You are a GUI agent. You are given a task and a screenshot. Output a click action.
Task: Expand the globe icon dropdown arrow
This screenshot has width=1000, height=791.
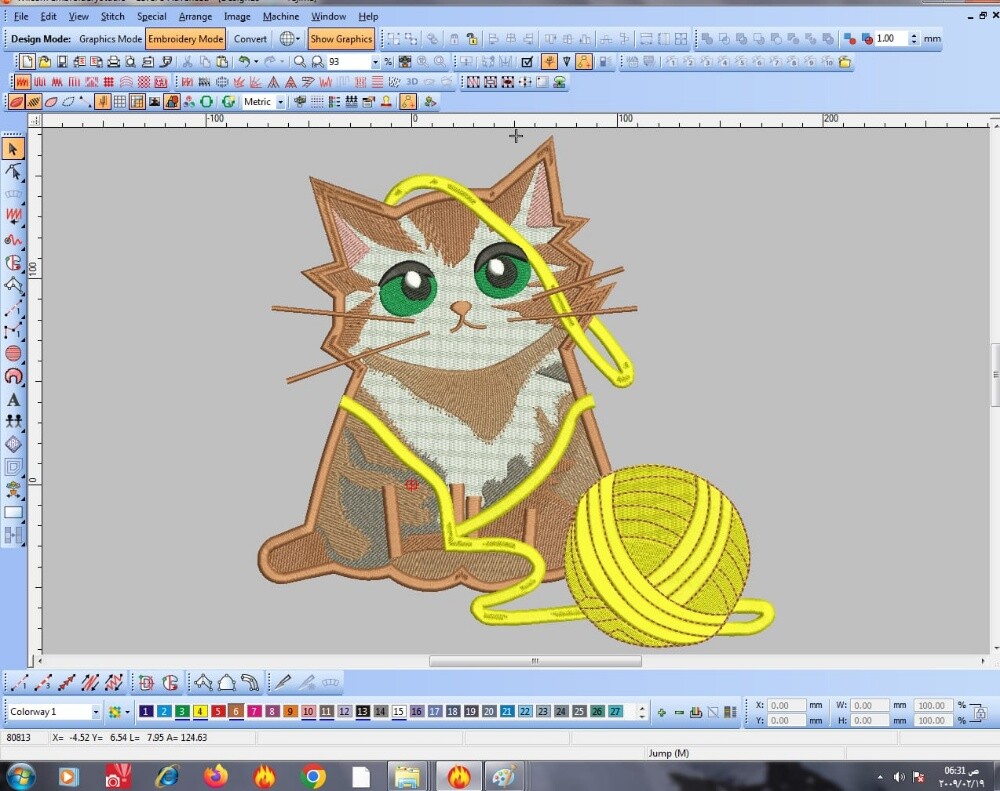tap(298, 39)
